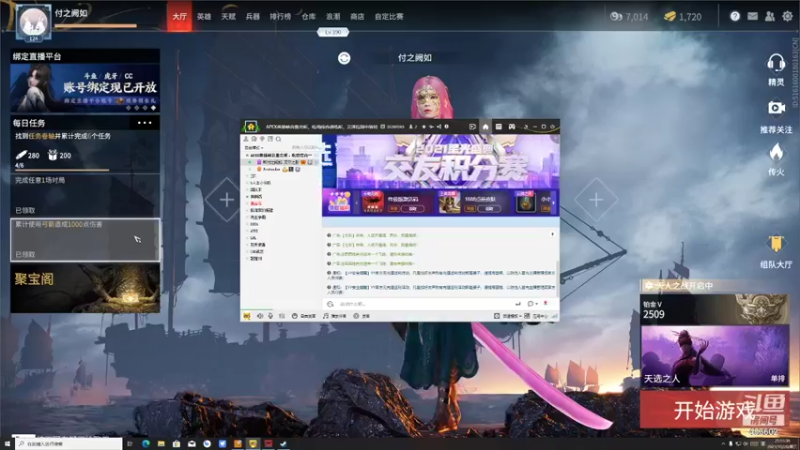The height and width of the screenshot is (450, 800).
Task: Click the first gift claim button in YY carousel
Action: [x=412, y=209]
